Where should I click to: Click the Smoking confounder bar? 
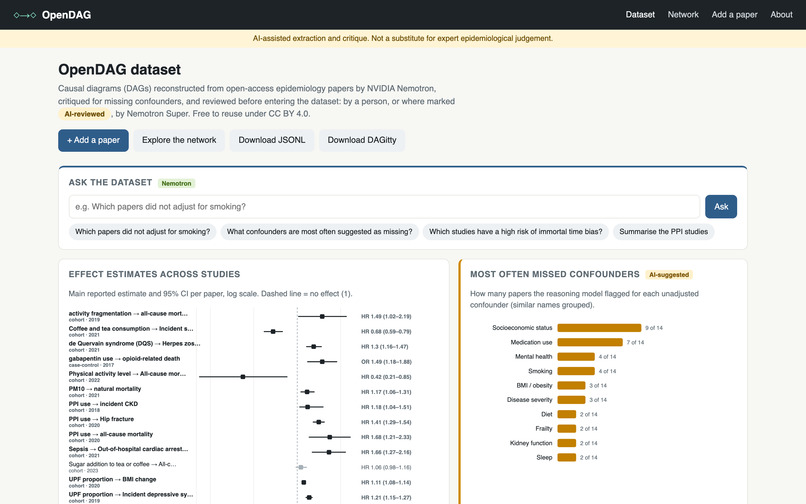coord(576,371)
